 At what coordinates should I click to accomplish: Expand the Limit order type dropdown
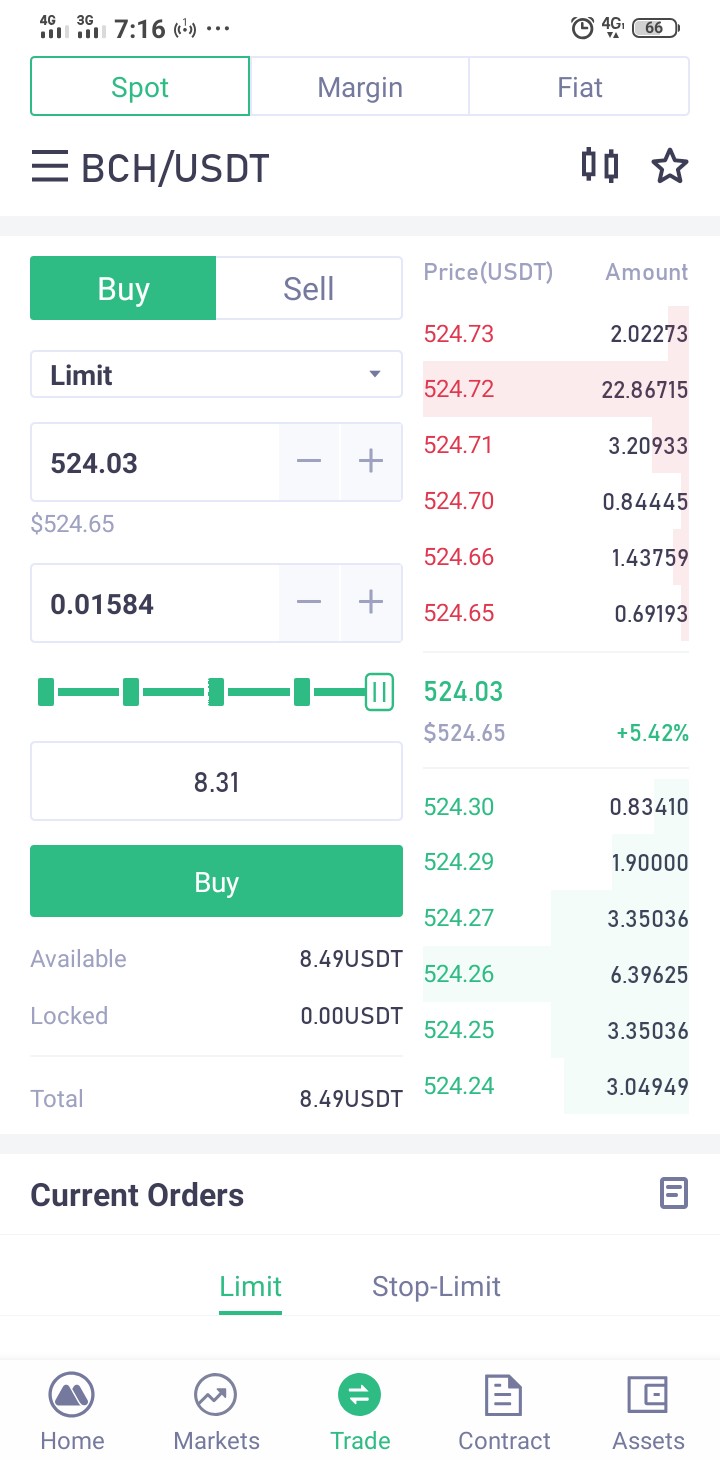click(x=216, y=375)
